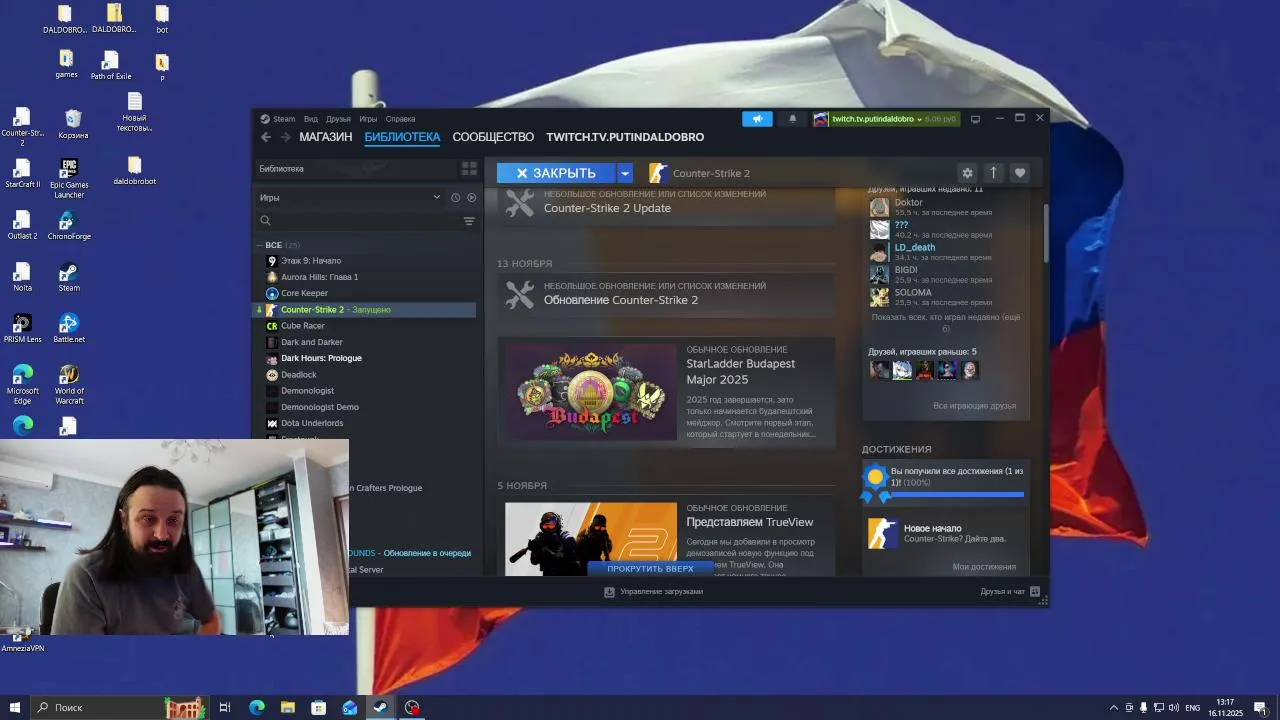Image resolution: width=1280 pixels, height=720 pixels.
Task: Click Управление загрузками link
Action: tap(661, 592)
